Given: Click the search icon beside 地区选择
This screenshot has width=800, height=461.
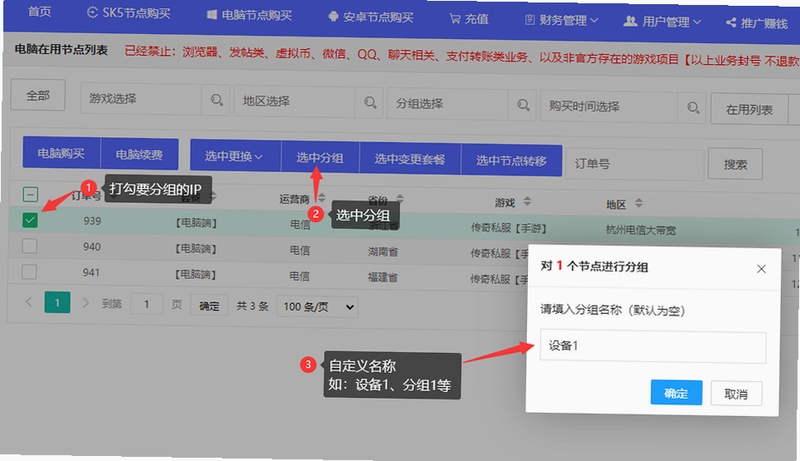Looking at the screenshot, I should point(370,103).
